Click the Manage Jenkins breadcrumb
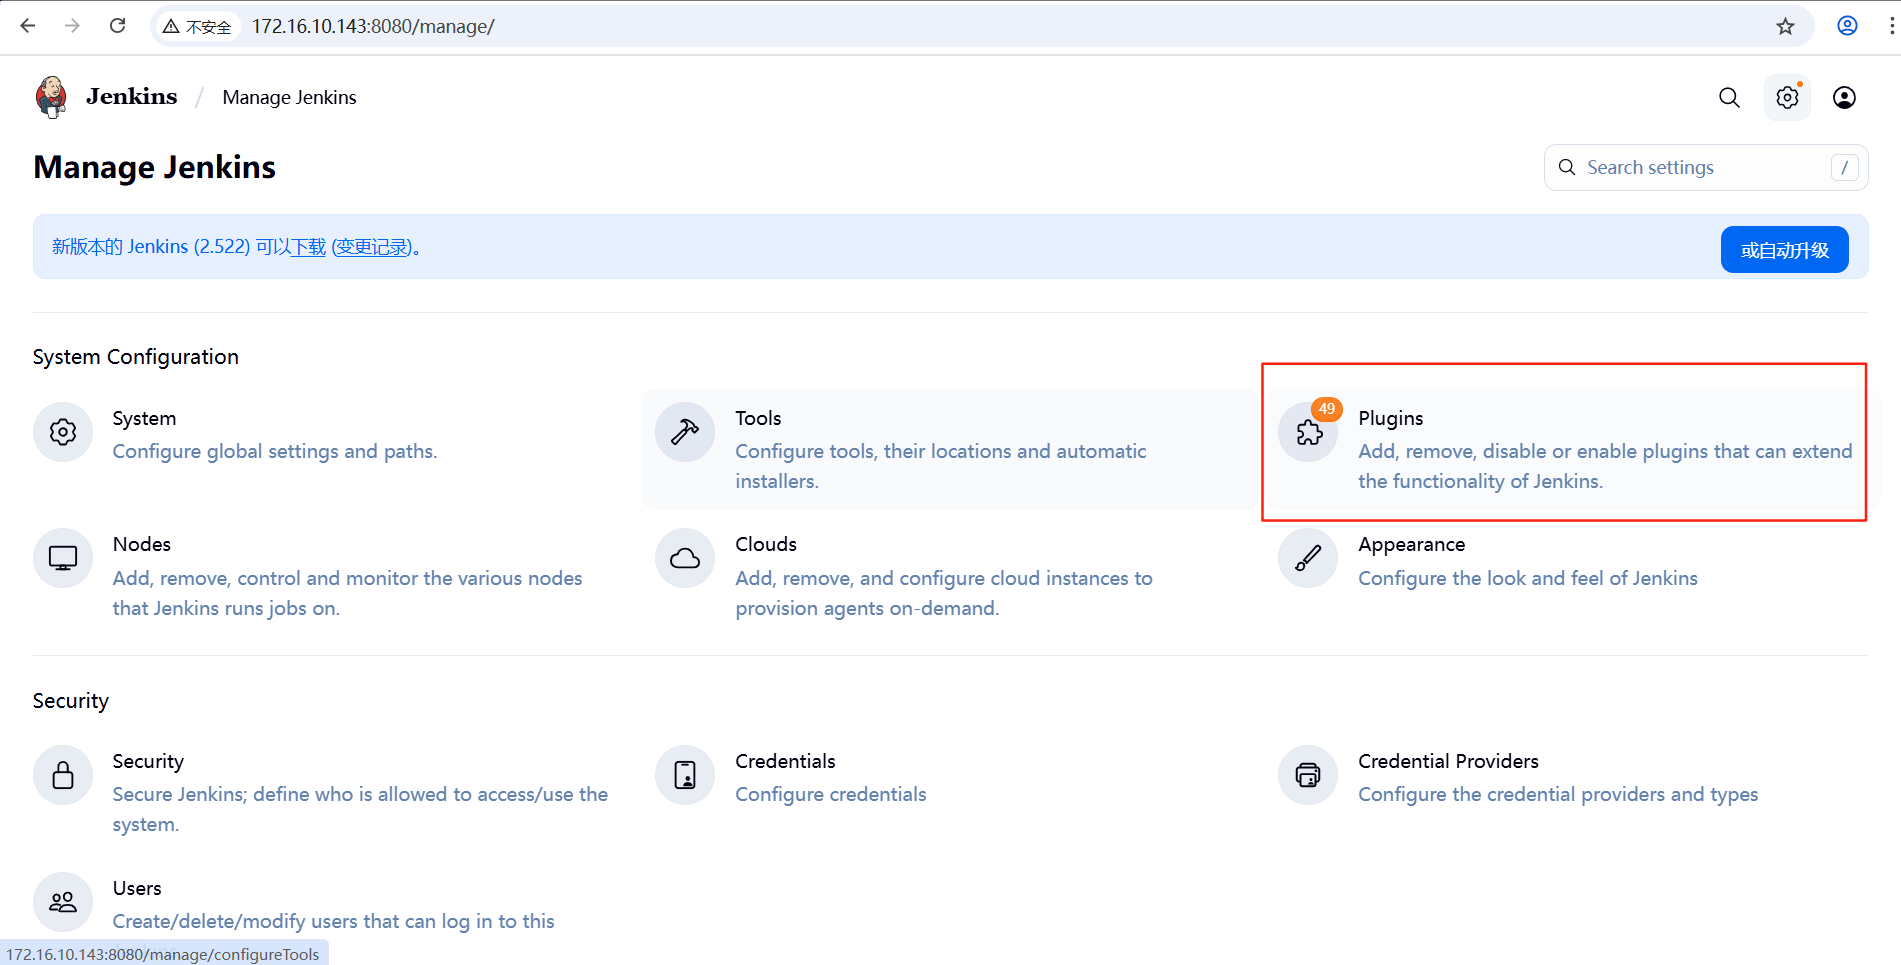The width and height of the screenshot is (1901, 965). [x=289, y=97]
